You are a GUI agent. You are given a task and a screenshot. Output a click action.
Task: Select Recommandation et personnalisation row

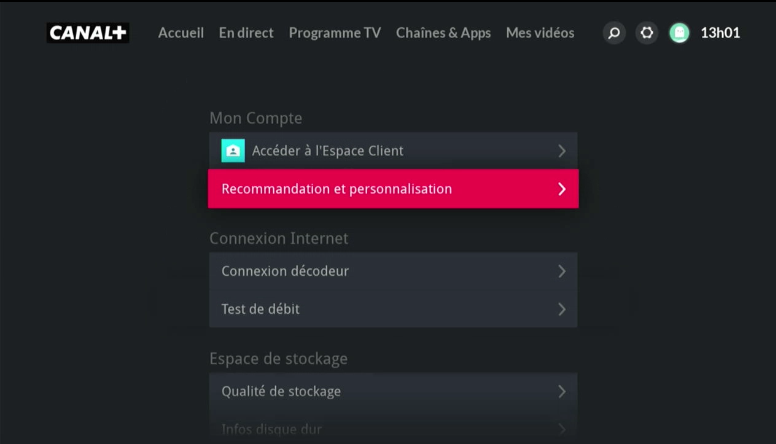click(x=393, y=189)
